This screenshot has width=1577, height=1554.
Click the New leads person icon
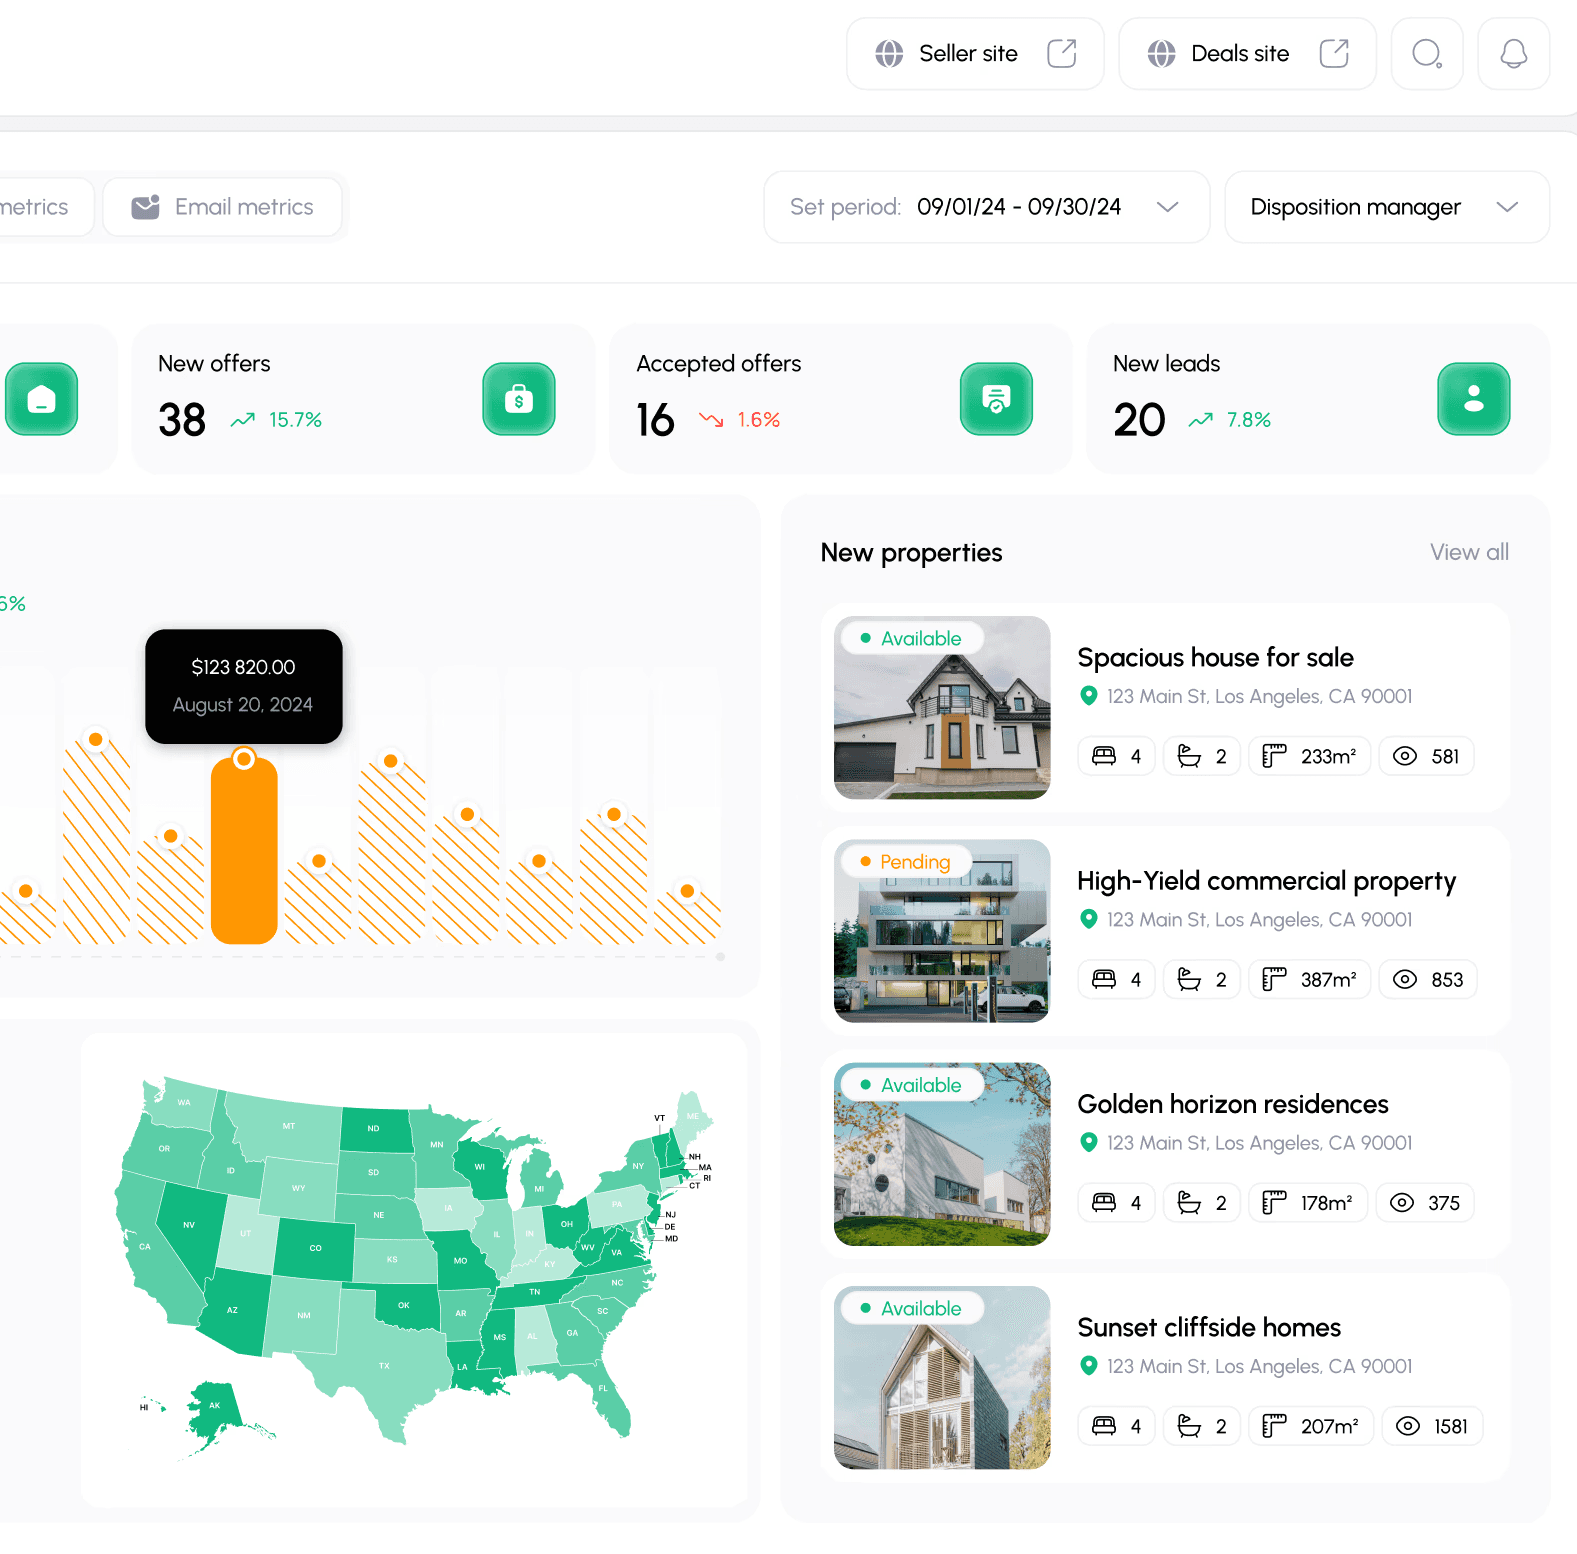pos(1474,399)
